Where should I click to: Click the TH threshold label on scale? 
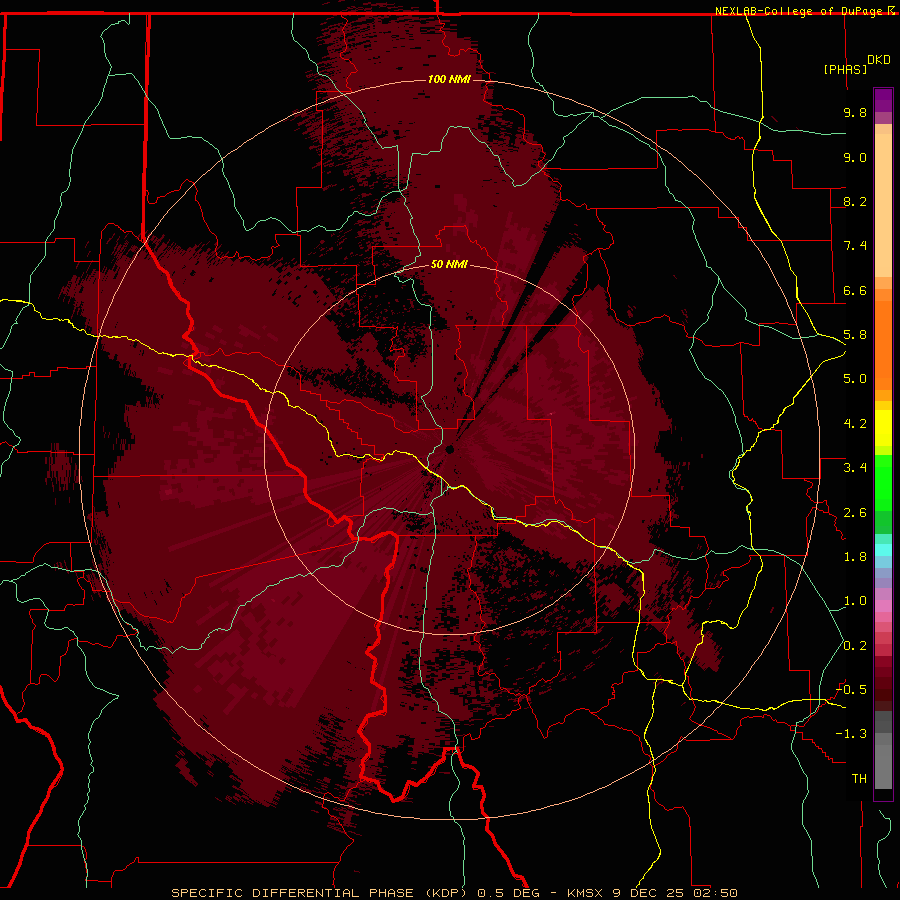(859, 779)
